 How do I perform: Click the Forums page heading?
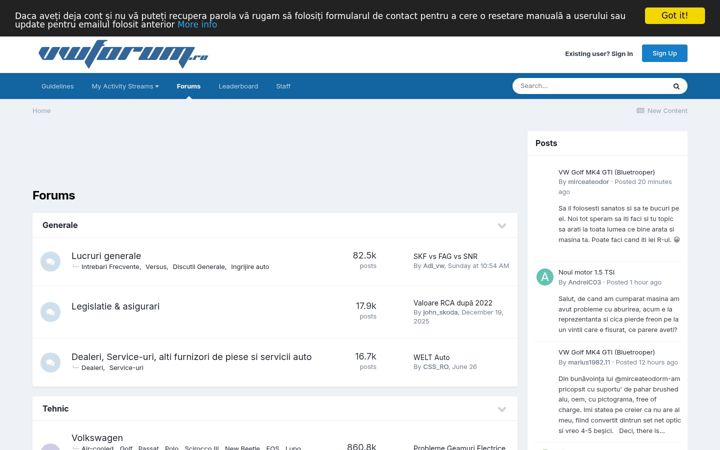[54, 196]
